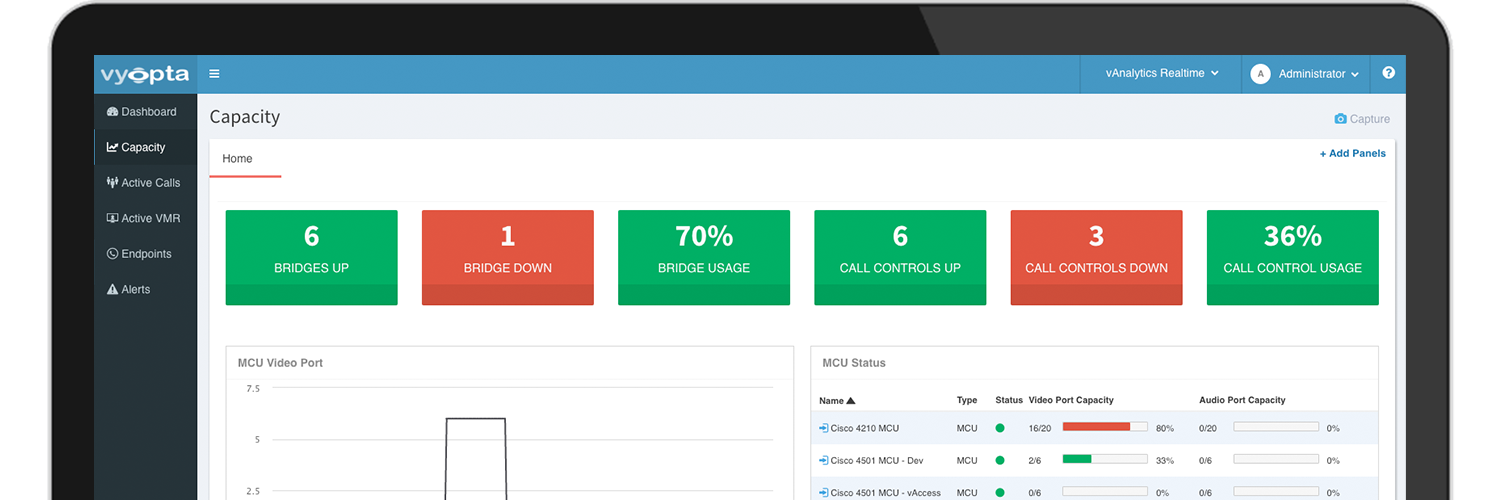
Task: Click the 2/6 video port value
Action: [x=1036, y=461]
